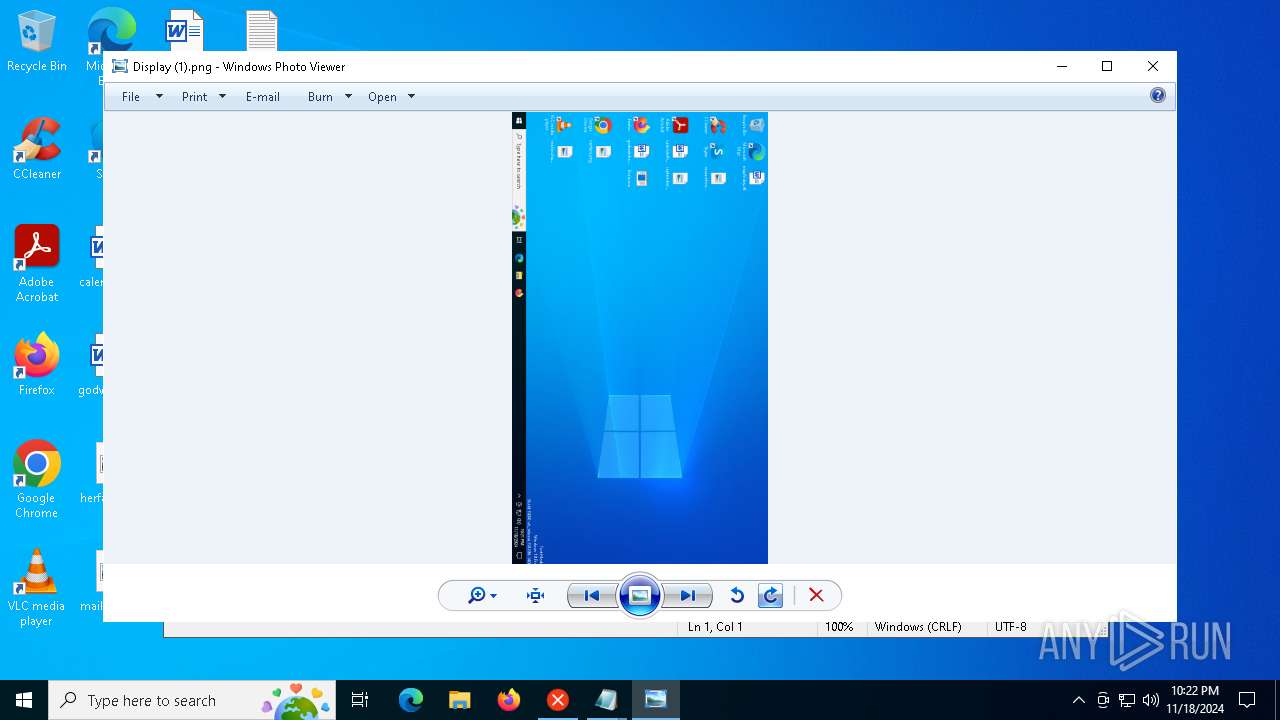Image resolution: width=1280 pixels, height=720 pixels.
Task: Open Photo Viewer help icon
Action: point(1157,96)
